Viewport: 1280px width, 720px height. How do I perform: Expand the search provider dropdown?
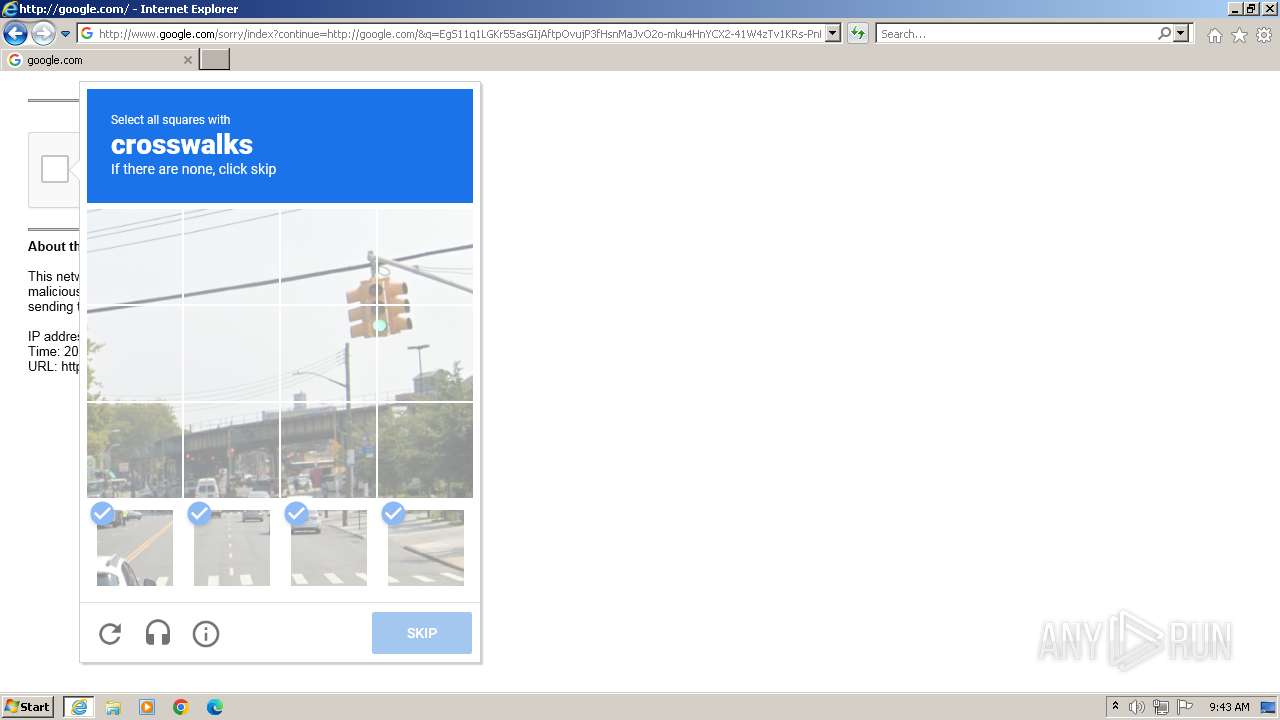coord(1181,33)
